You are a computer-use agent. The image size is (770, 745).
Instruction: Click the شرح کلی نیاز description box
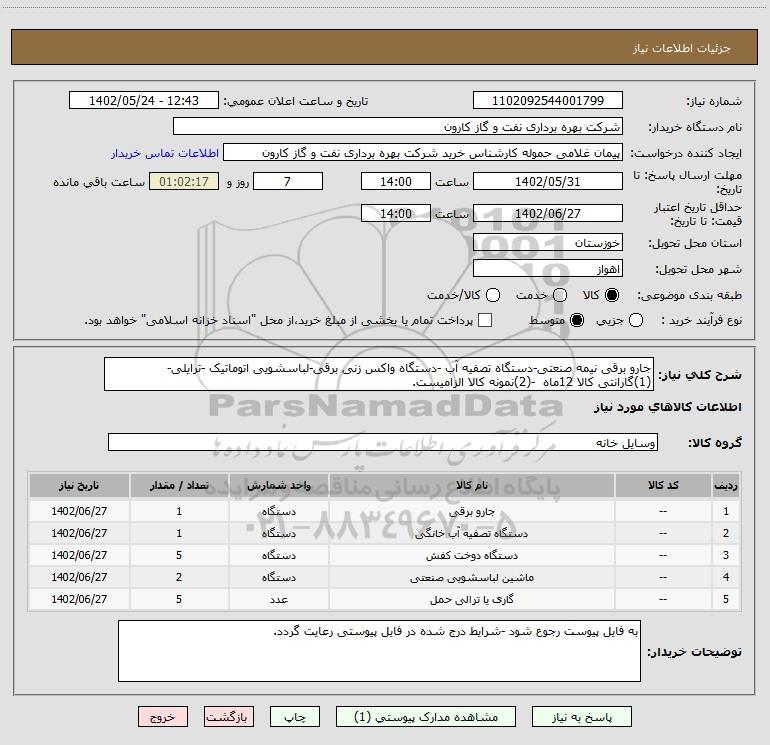(379, 374)
